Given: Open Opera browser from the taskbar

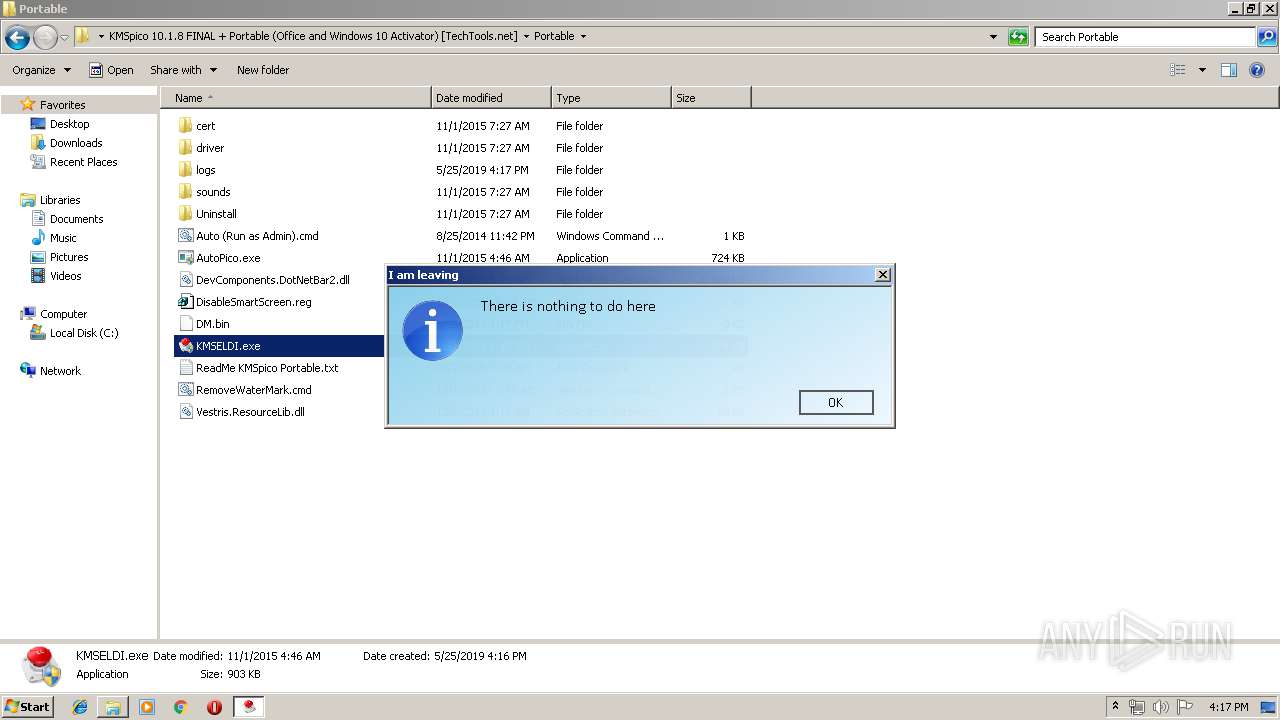Looking at the screenshot, I should pyautogui.click(x=214, y=707).
